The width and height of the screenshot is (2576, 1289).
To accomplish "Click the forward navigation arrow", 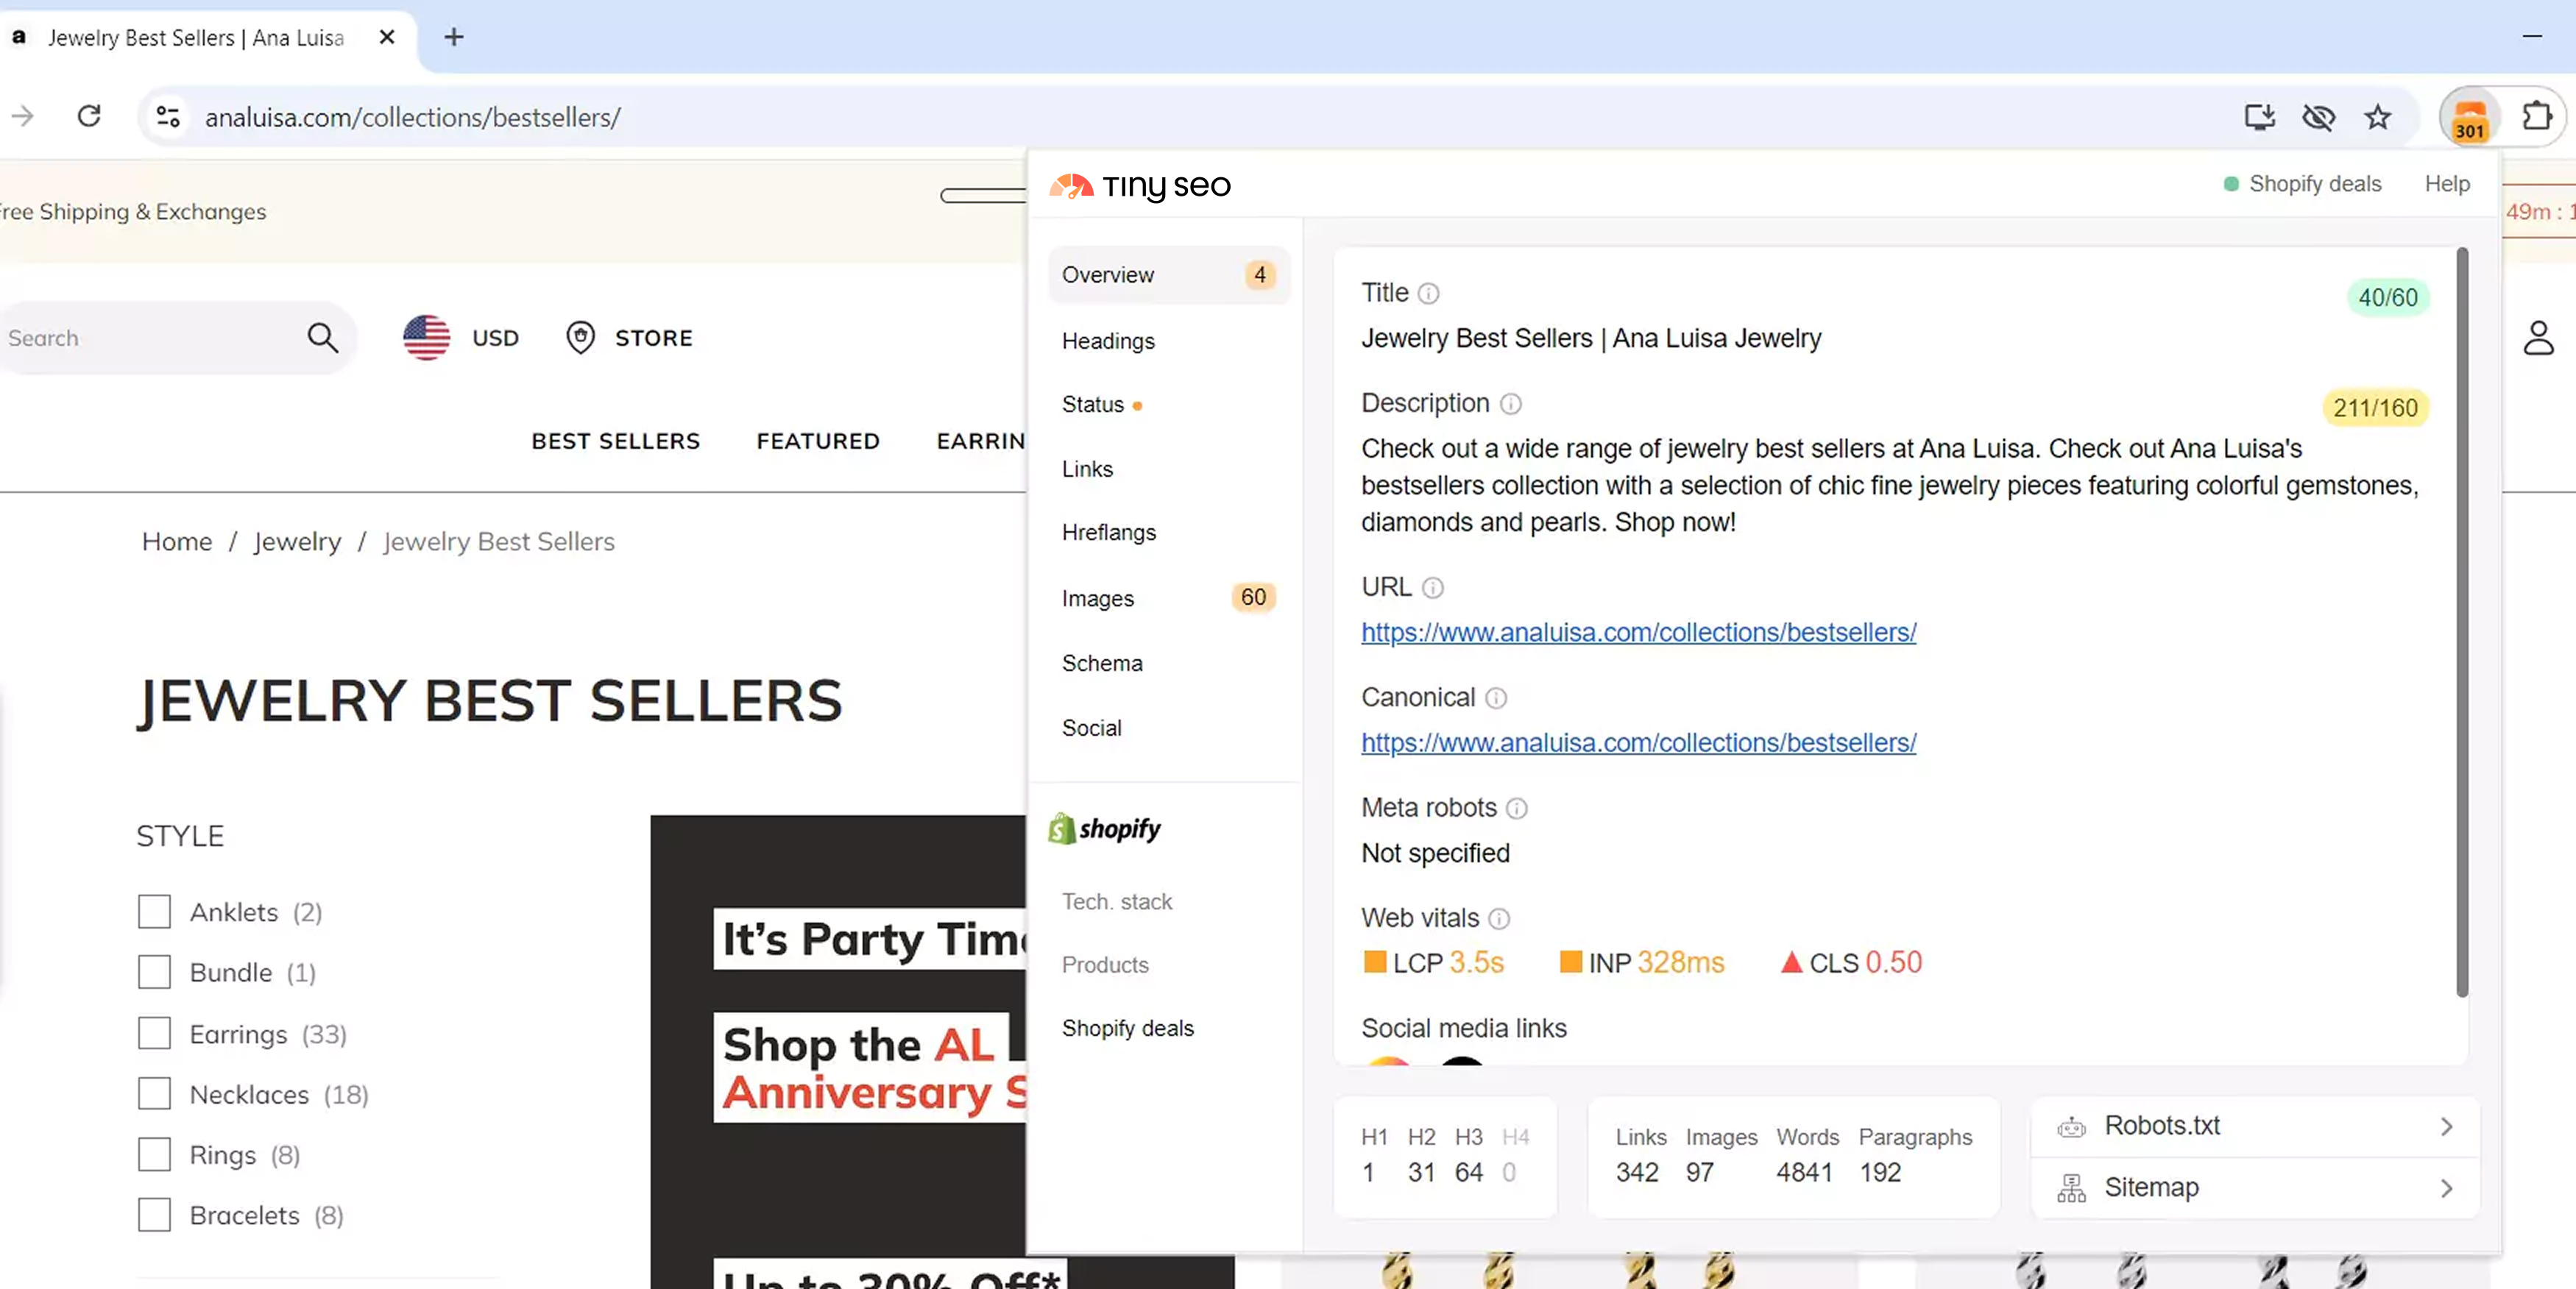I will point(22,117).
